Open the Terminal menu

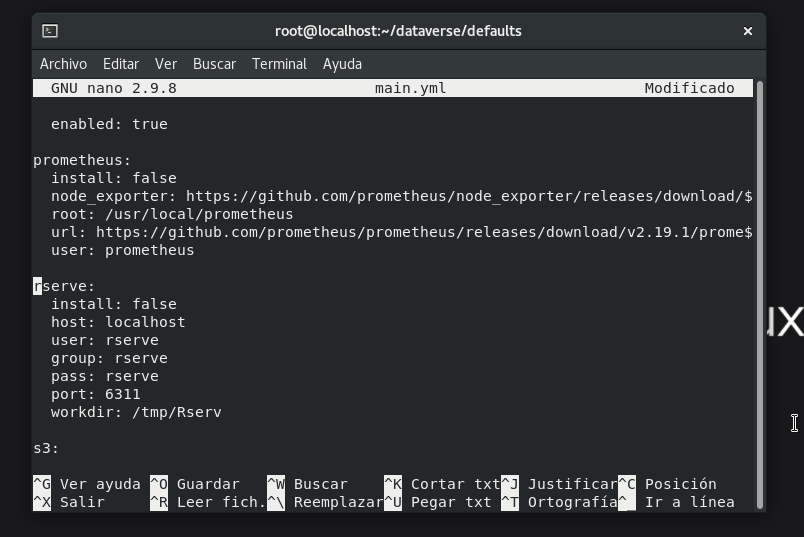[279, 64]
